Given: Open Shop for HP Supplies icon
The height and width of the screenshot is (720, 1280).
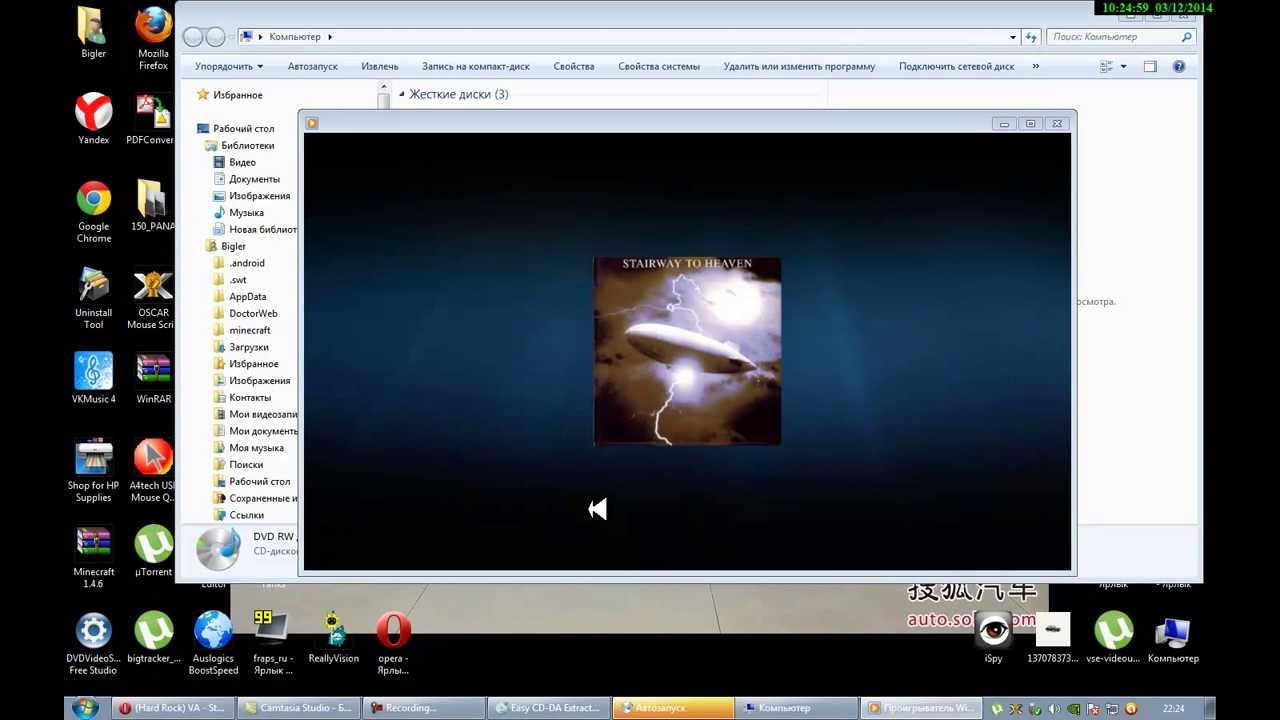Looking at the screenshot, I should [94, 470].
